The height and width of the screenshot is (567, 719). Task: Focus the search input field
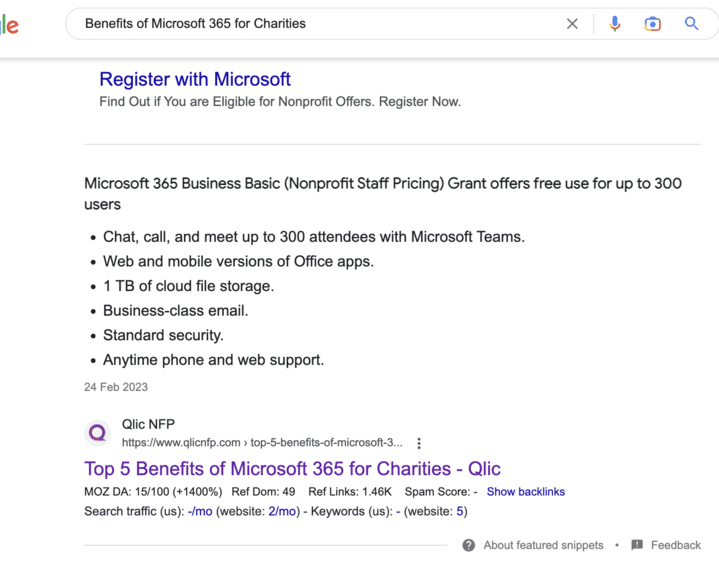[x=321, y=24]
